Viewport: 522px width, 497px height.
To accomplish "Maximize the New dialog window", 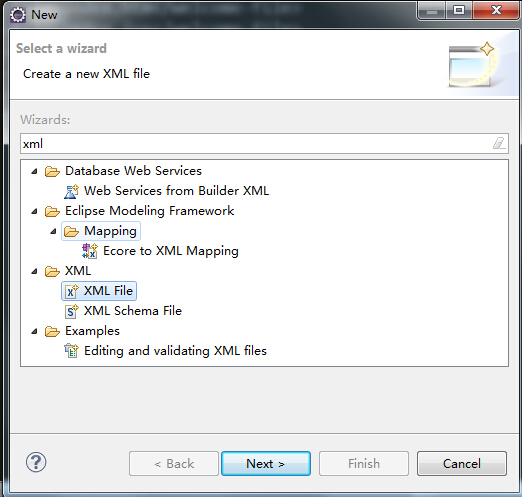I will coord(459,11).
